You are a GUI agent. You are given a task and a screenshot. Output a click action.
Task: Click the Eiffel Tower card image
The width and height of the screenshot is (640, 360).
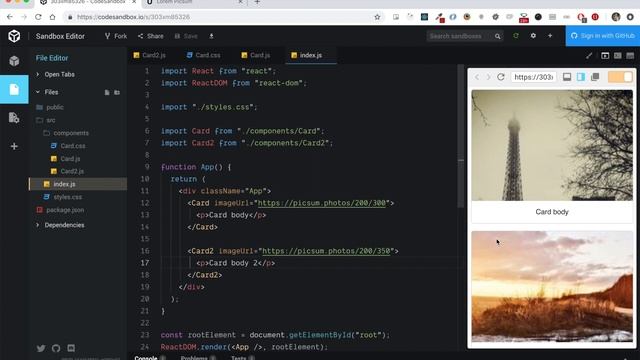pos(552,145)
